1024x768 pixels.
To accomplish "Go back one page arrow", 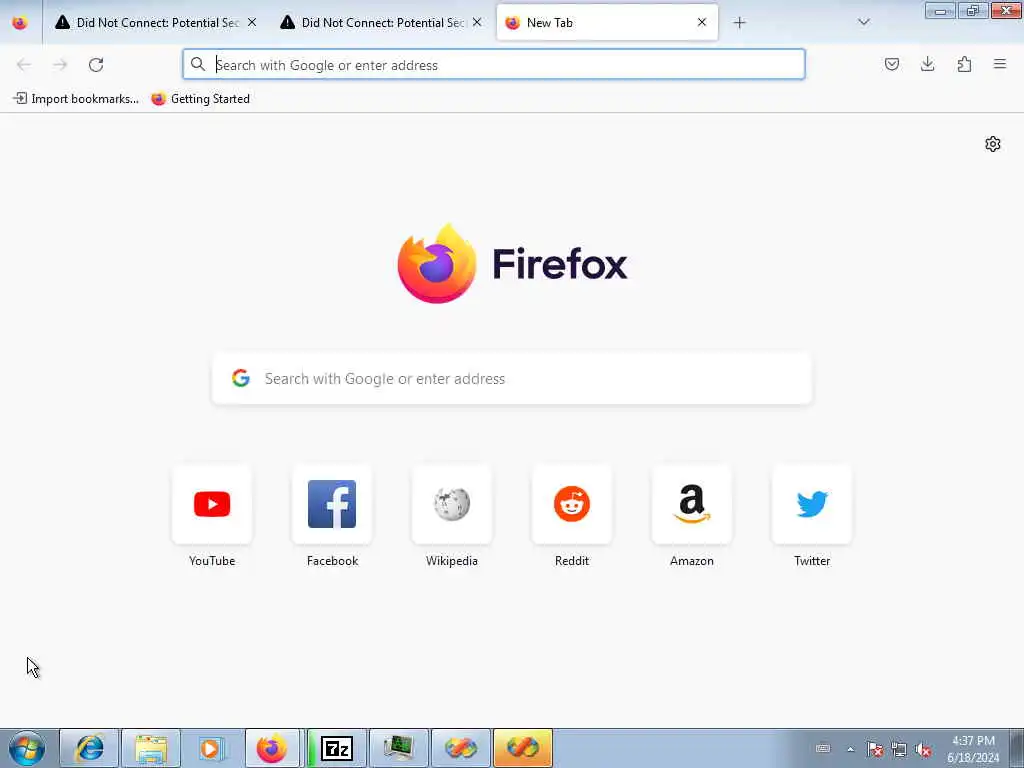I will coord(24,65).
